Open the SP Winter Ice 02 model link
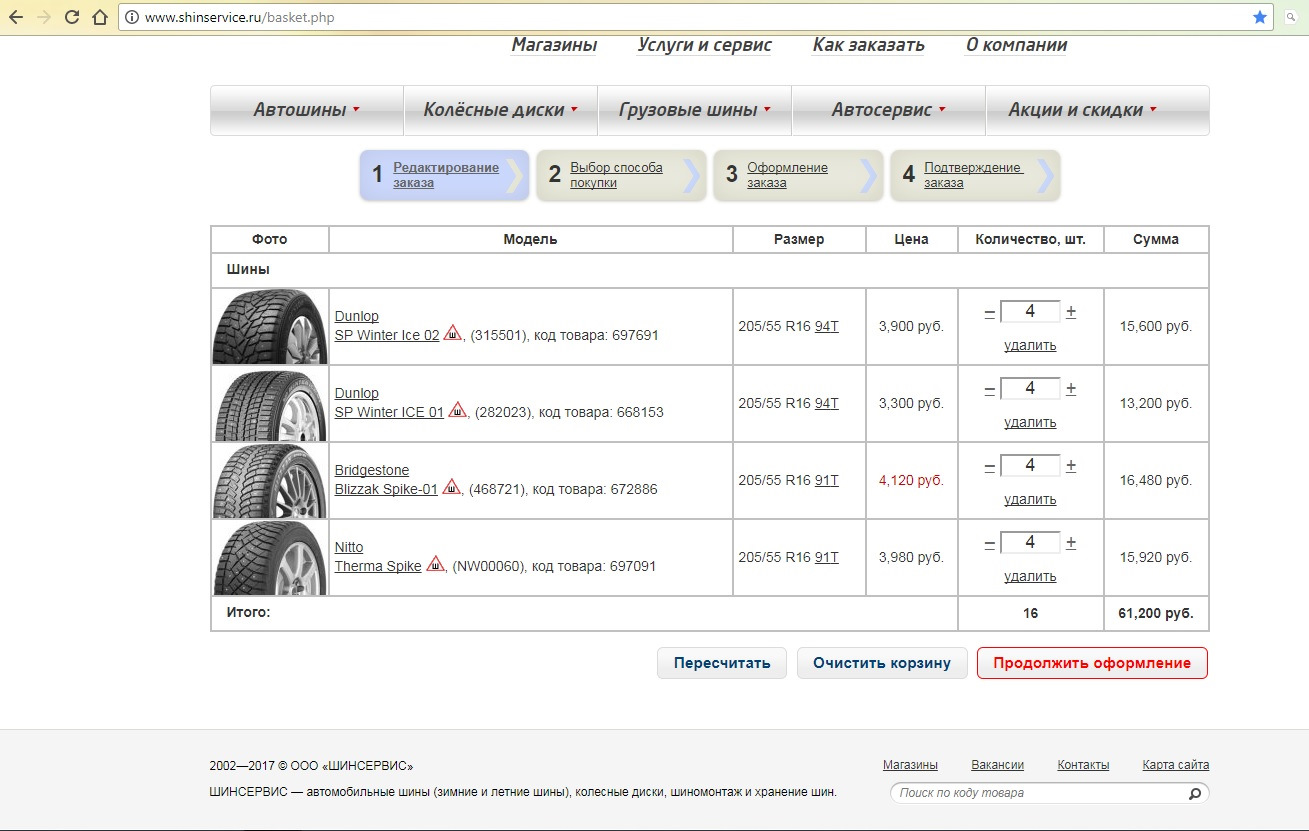The width and height of the screenshot is (1309, 831). tap(387, 335)
